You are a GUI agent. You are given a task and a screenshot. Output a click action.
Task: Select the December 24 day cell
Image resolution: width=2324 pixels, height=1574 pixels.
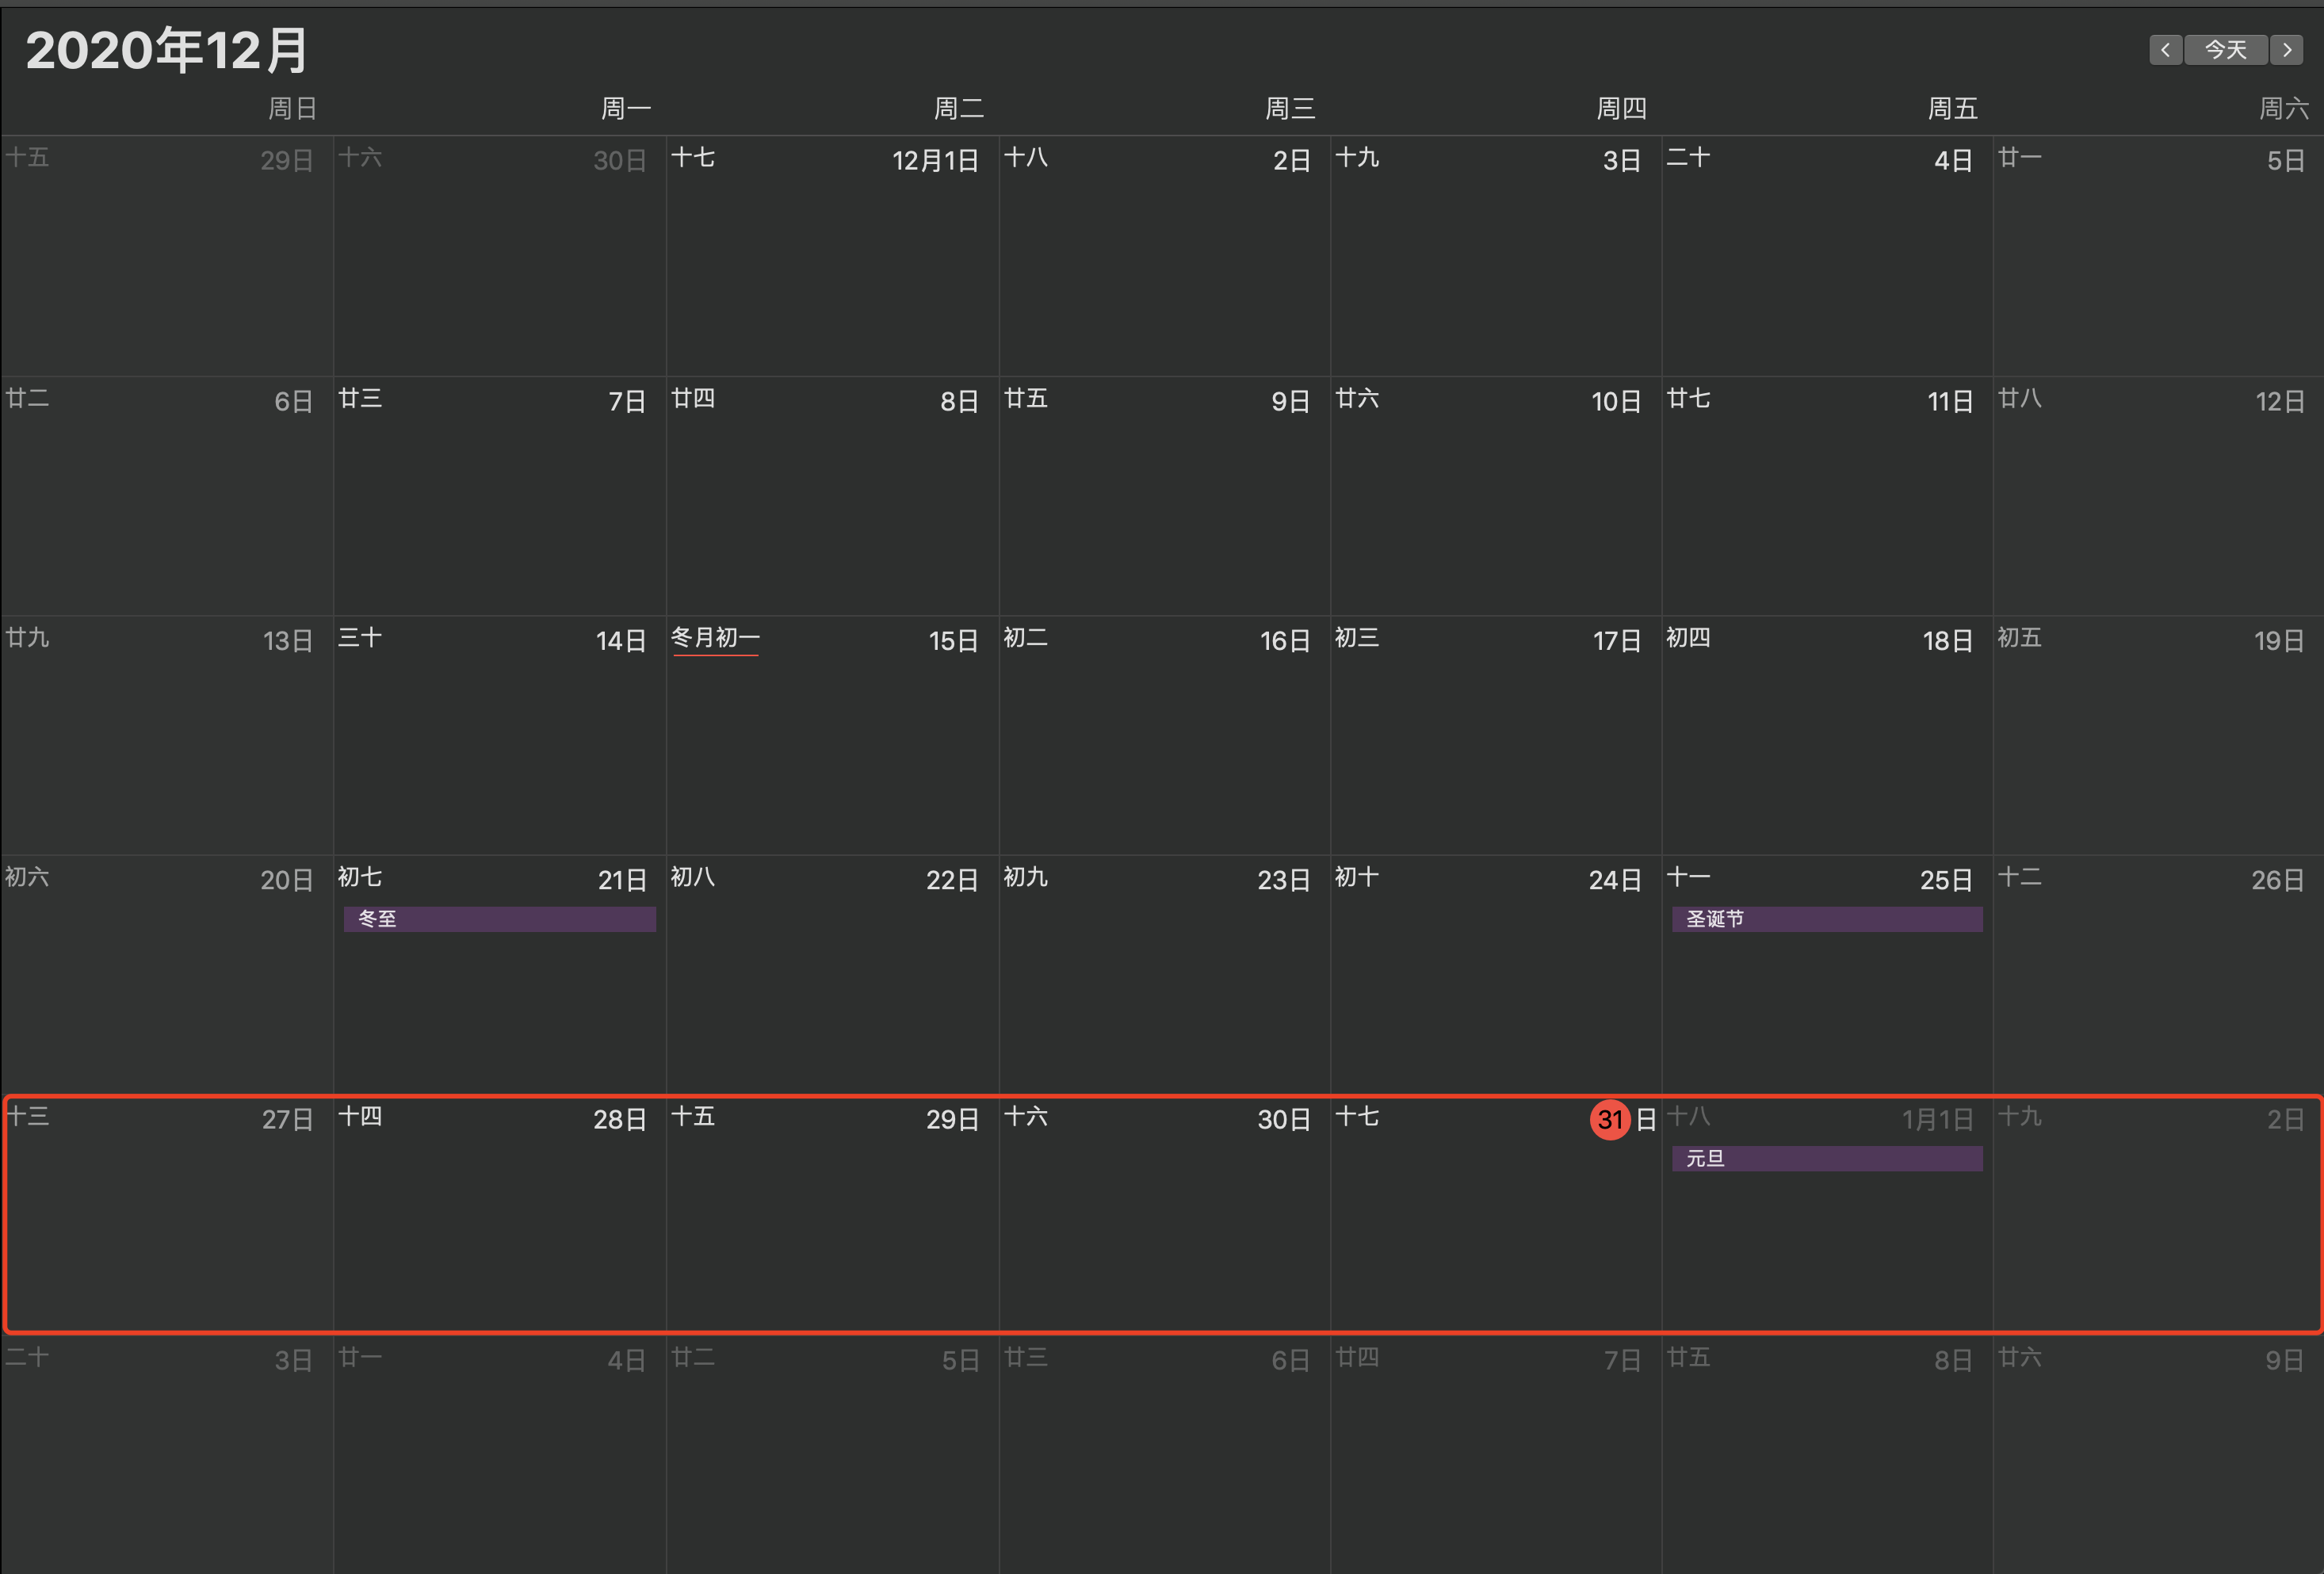1495,980
